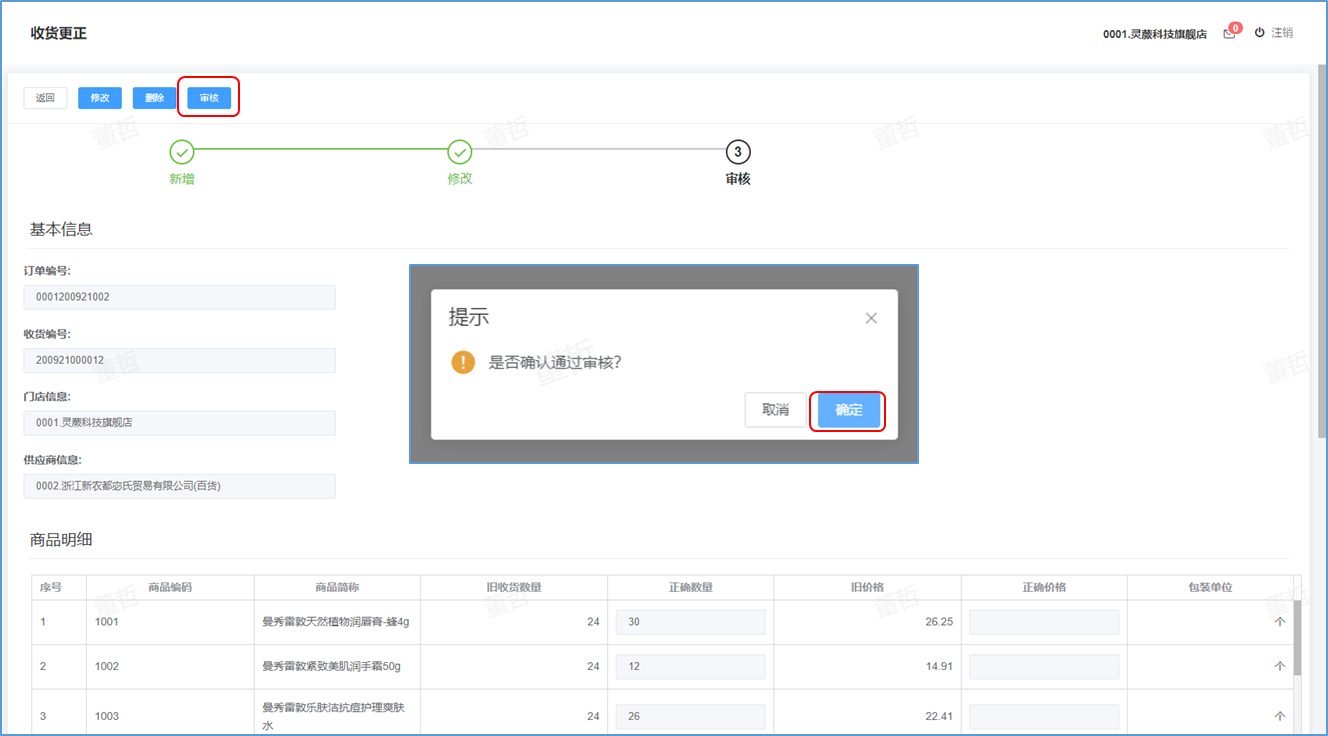Click the 新增 step checkmark circle
1328x736 pixels.
182,152
